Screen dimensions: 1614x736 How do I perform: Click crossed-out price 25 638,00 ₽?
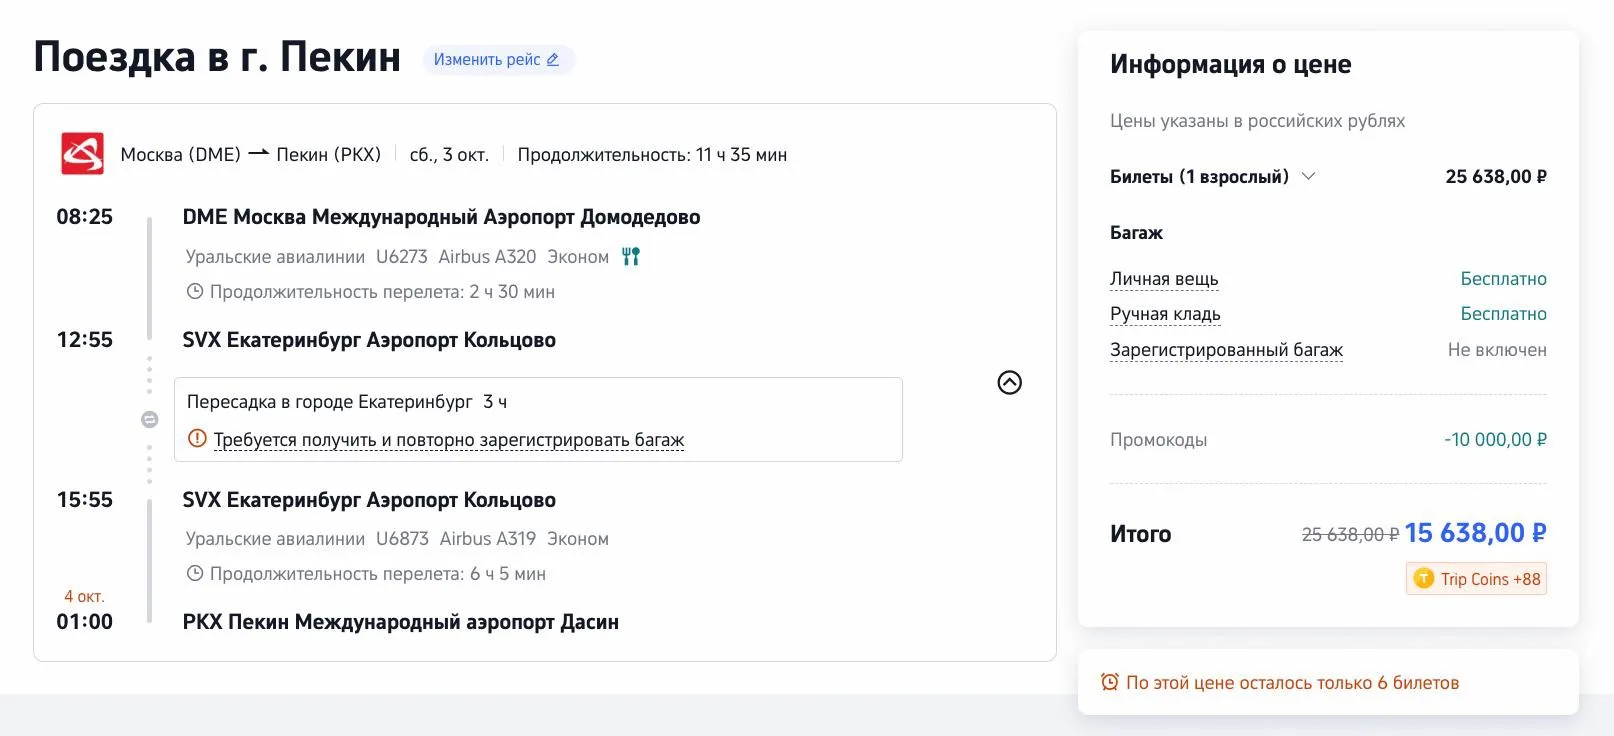pyautogui.click(x=1350, y=535)
